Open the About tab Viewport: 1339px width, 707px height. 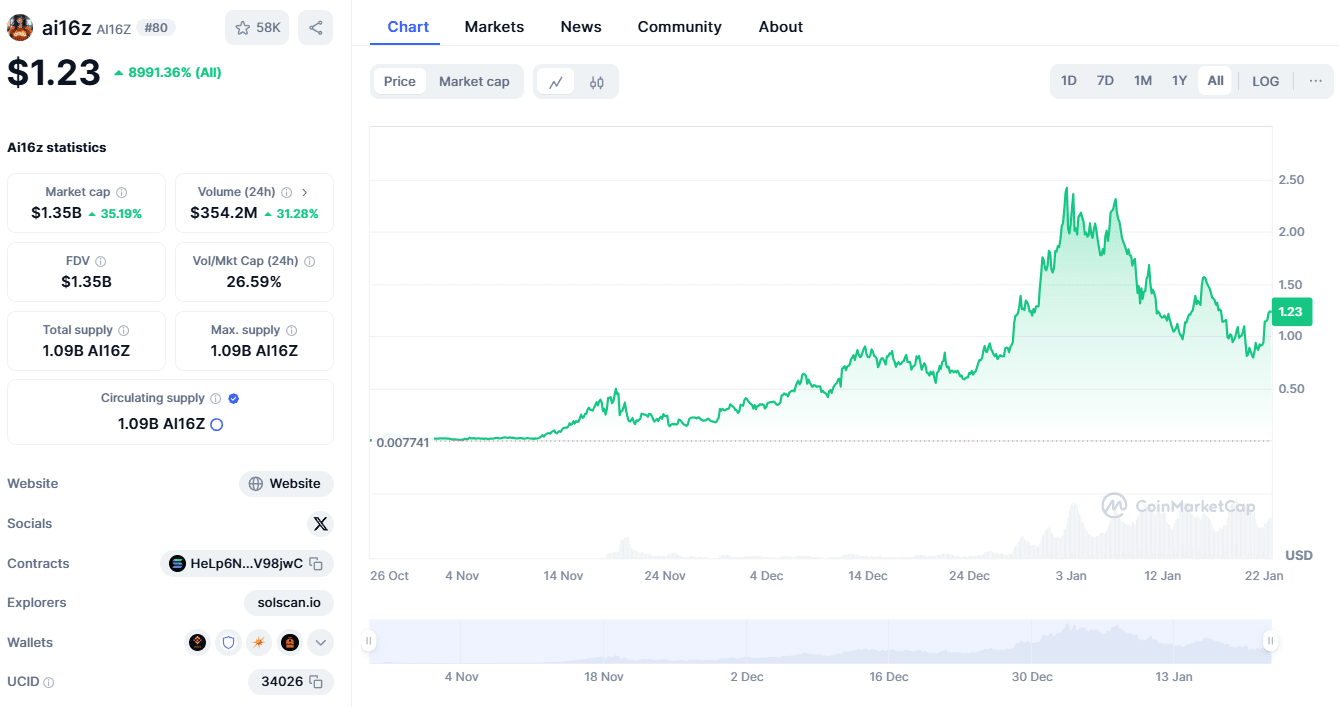(780, 27)
